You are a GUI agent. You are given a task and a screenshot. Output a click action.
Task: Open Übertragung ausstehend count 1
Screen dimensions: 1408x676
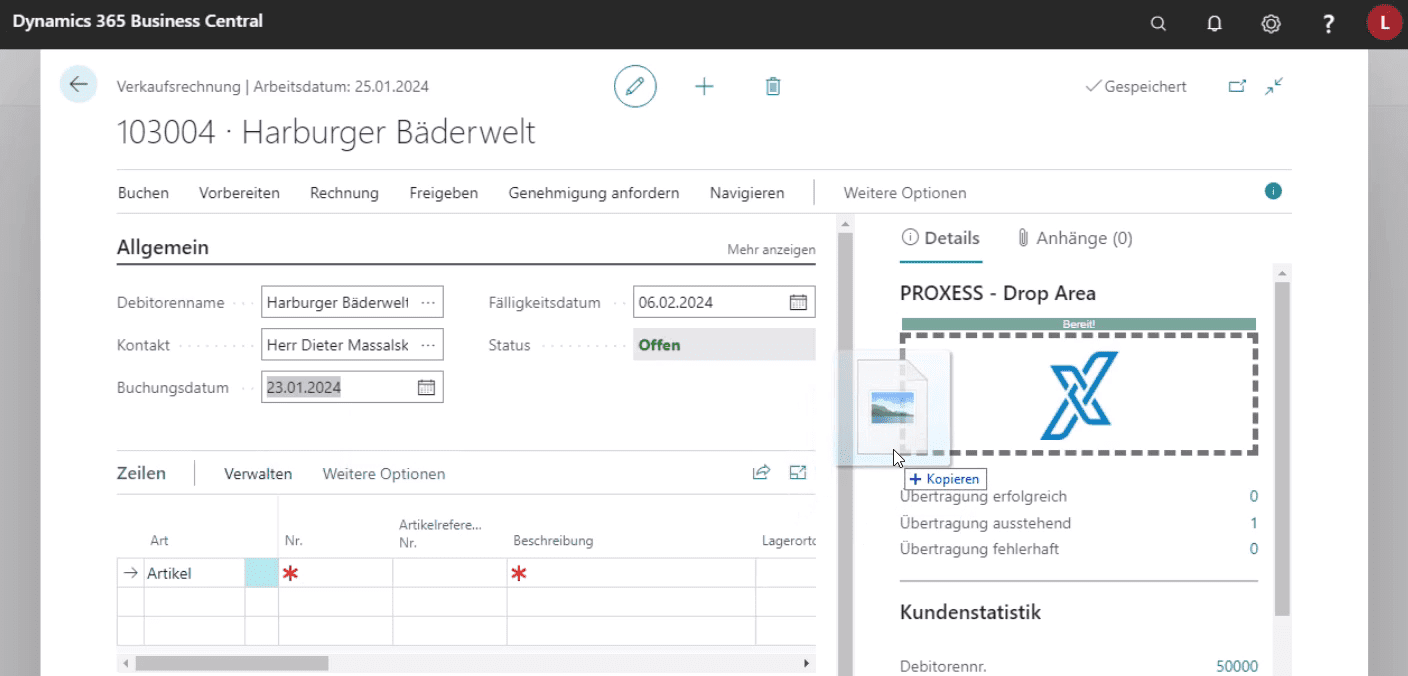pos(1254,522)
